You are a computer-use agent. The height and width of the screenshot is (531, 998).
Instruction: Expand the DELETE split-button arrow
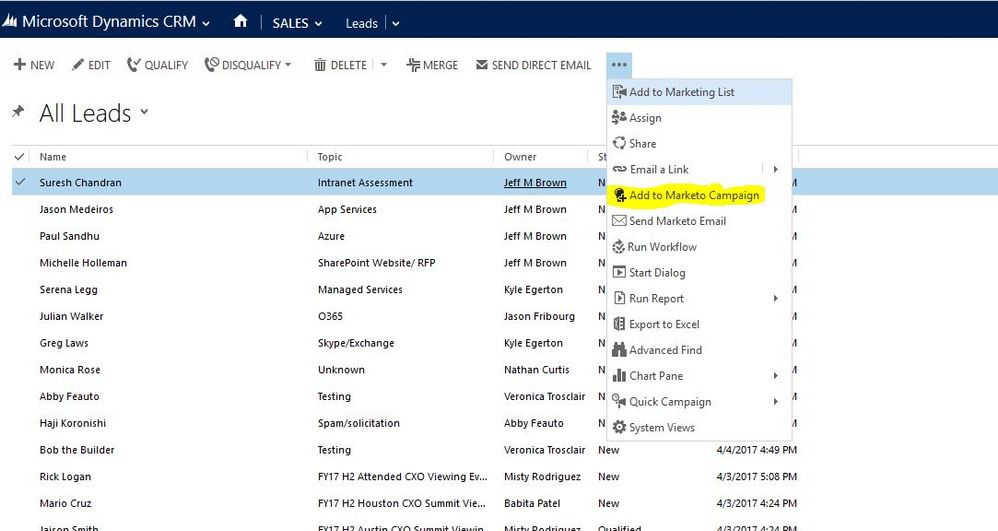coord(384,65)
